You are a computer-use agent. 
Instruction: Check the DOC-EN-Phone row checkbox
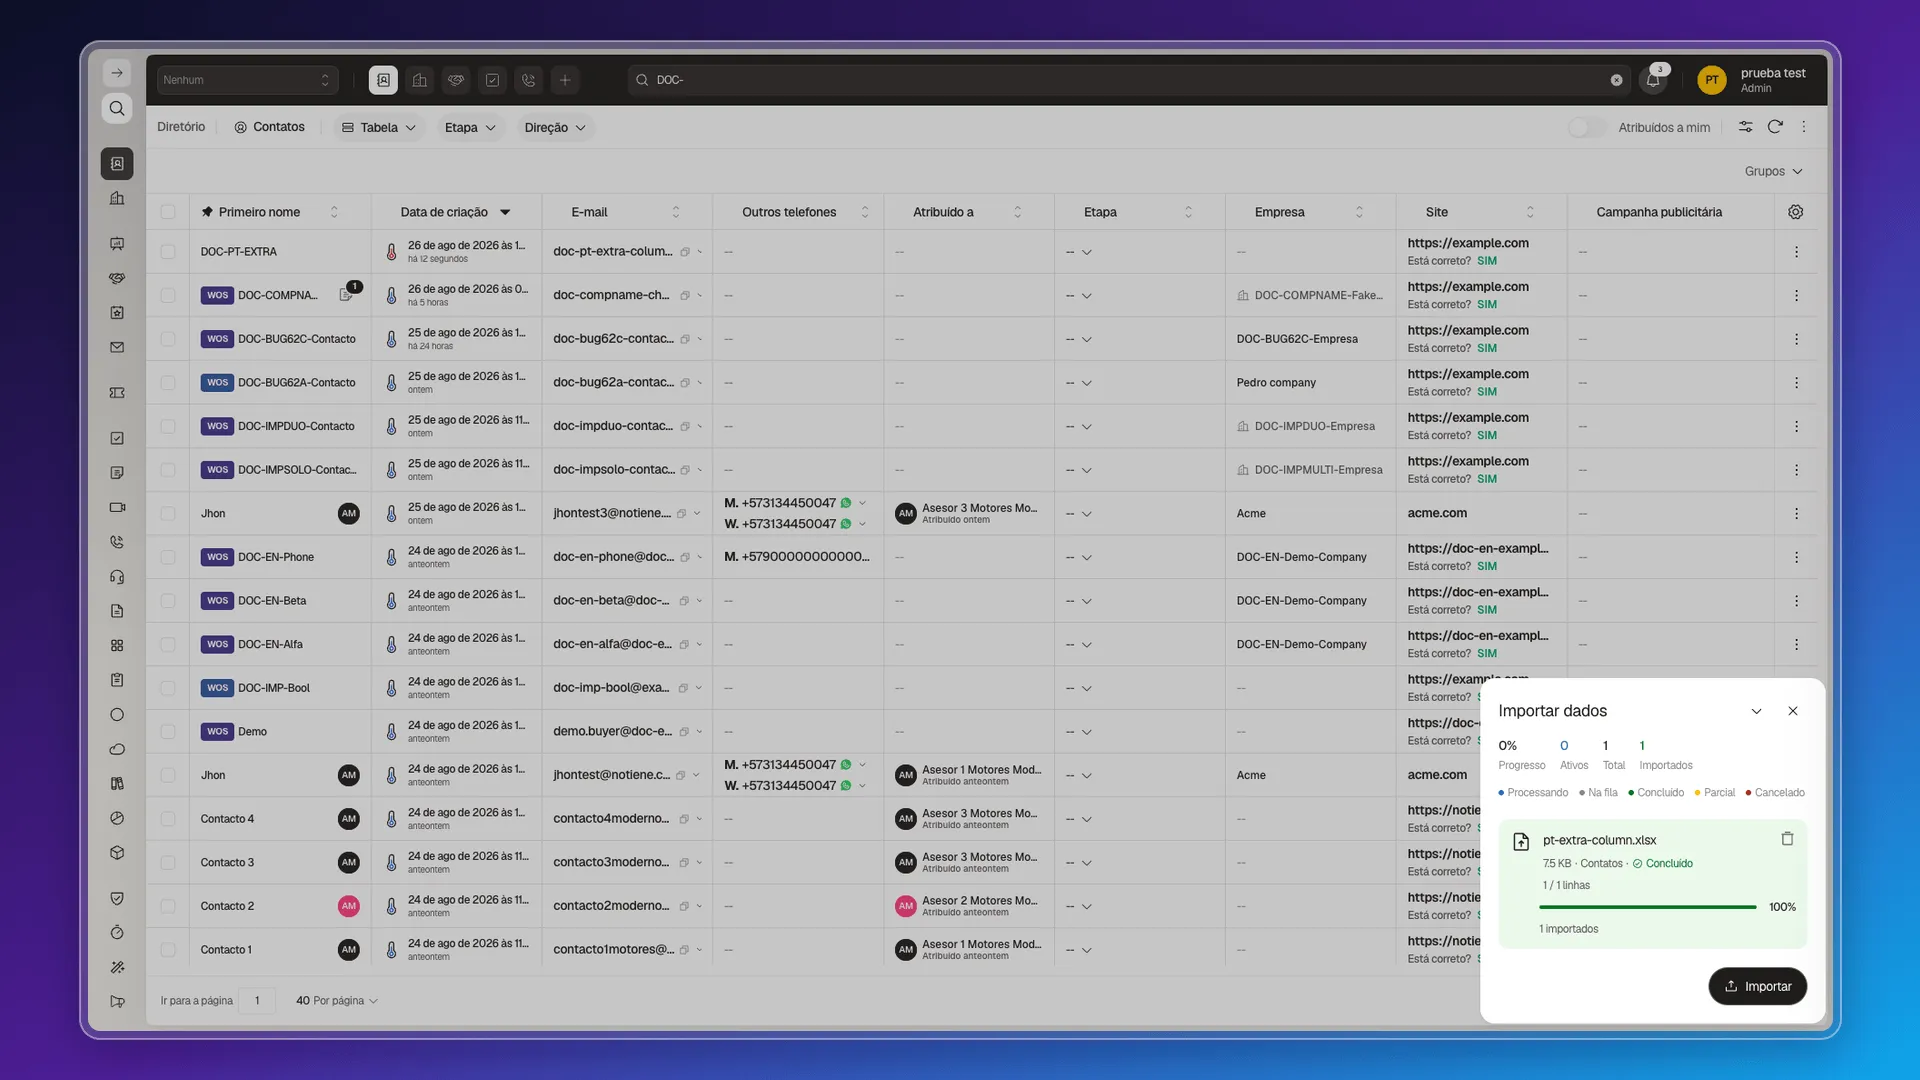point(168,557)
